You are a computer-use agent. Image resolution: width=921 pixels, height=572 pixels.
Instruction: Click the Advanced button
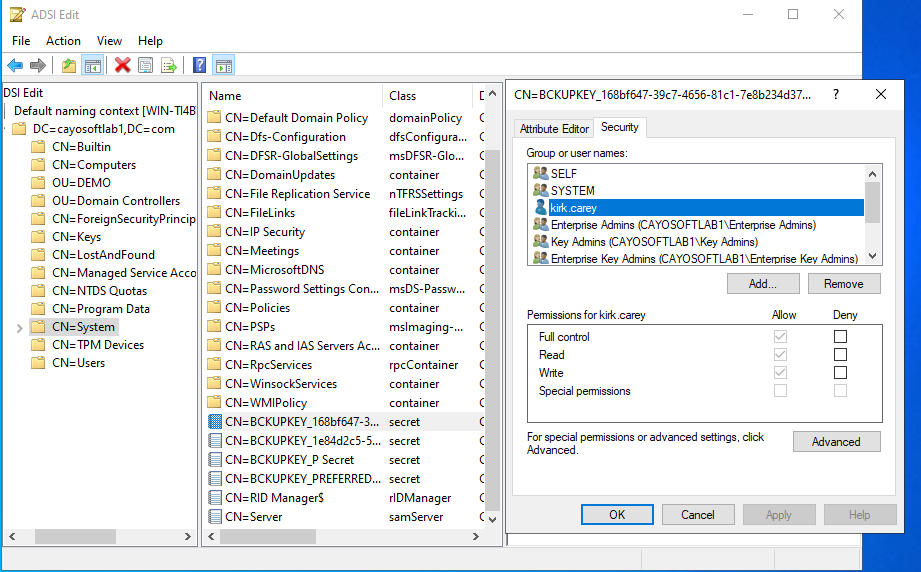(836, 442)
